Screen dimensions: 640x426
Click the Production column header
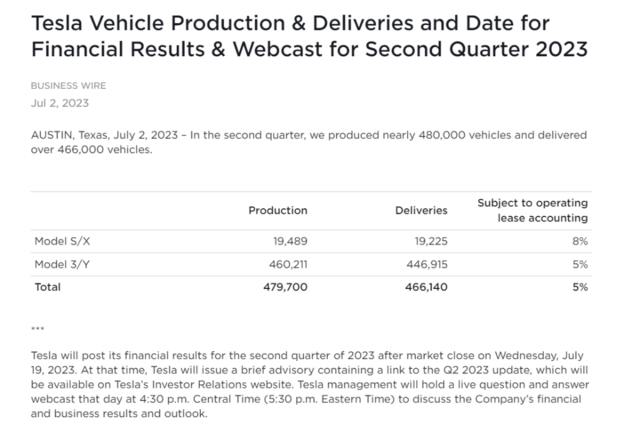[x=277, y=210]
